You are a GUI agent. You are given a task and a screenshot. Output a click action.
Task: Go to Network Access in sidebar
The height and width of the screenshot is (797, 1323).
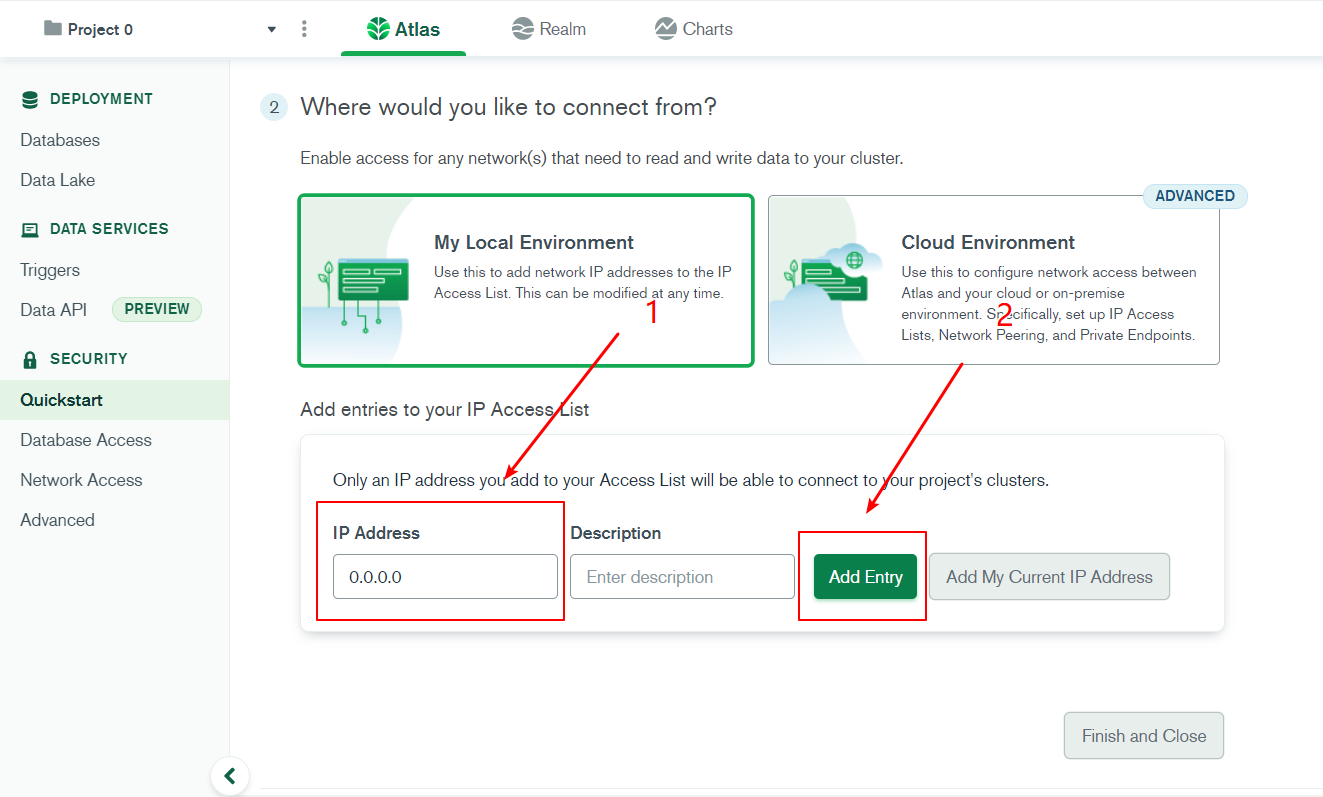81,480
